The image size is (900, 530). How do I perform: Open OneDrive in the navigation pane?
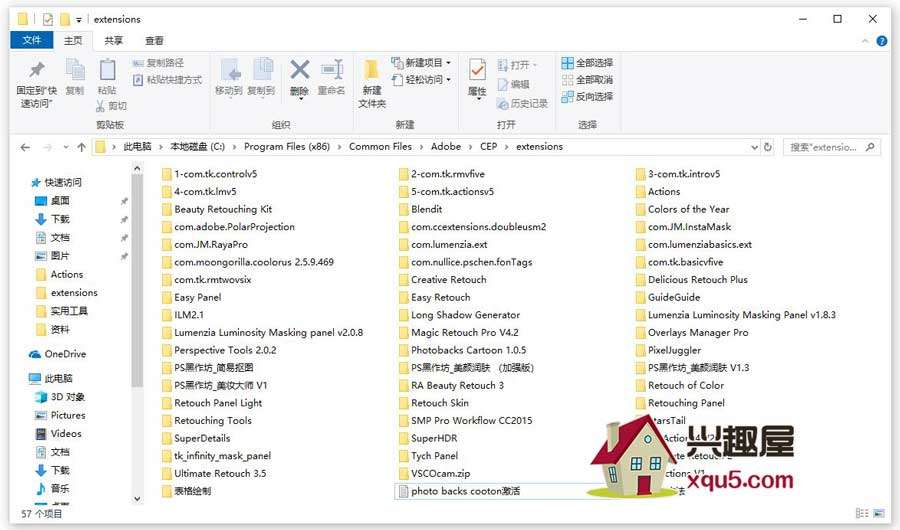click(x=57, y=354)
